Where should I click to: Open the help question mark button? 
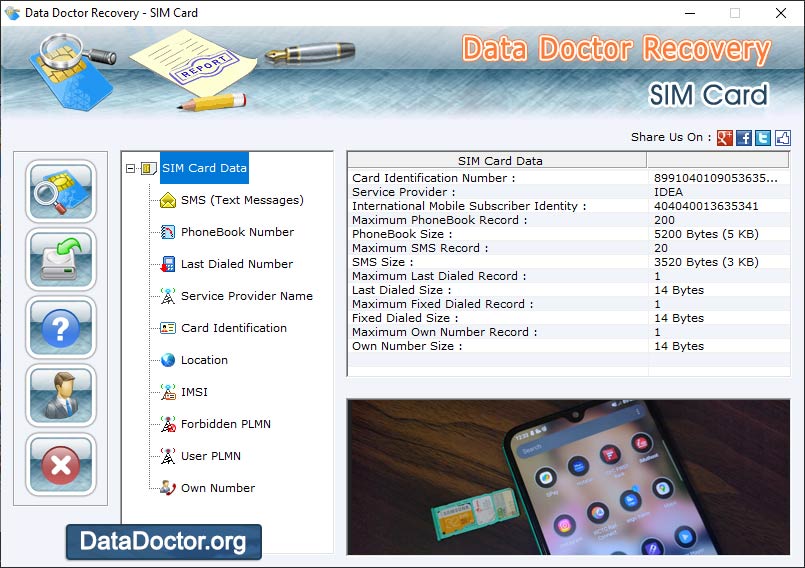tap(61, 328)
